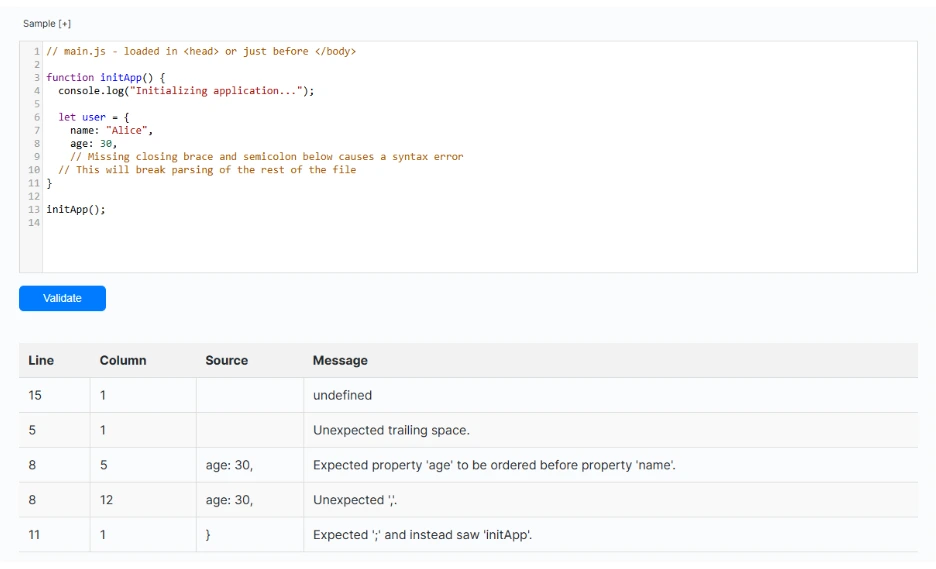Viewport: 936px width, 569px height.
Task: Click the "Expected ';' and instead saw 'initApp'" message
Action: click(x=423, y=535)
